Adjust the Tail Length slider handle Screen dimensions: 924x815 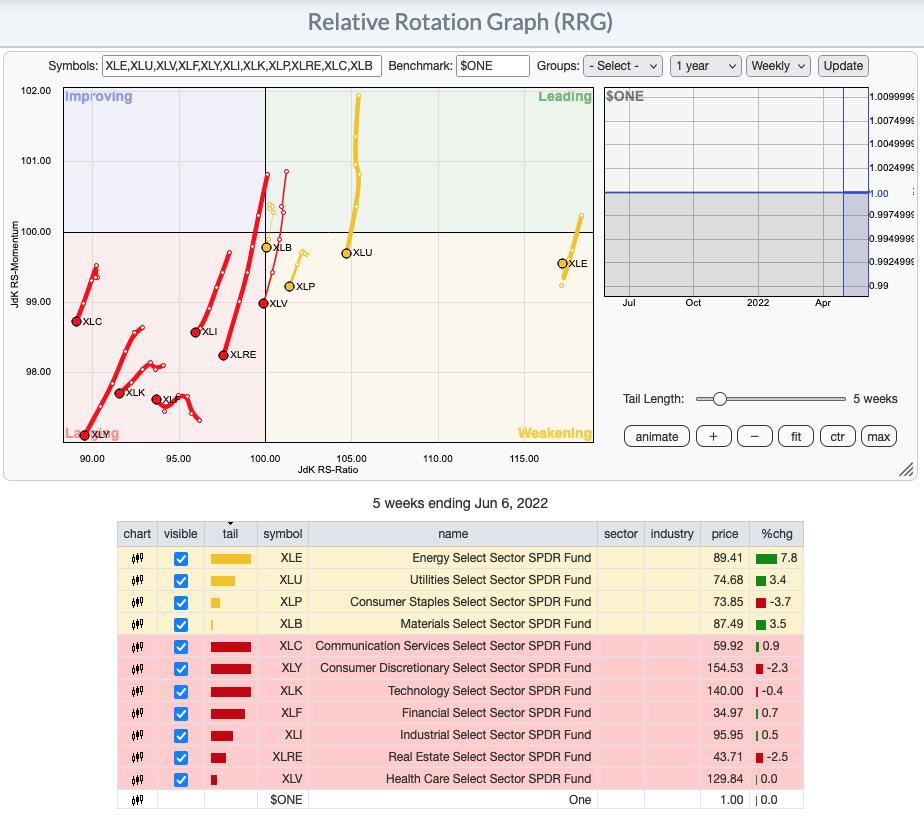tap(720, 399)
